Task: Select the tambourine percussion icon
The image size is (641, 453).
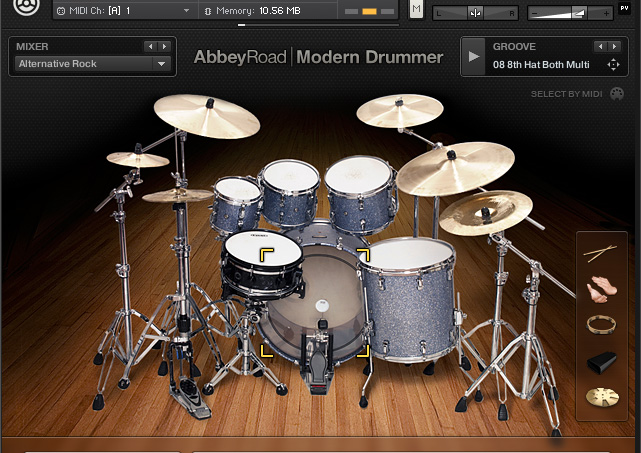Action: click(x=601, y=325)
